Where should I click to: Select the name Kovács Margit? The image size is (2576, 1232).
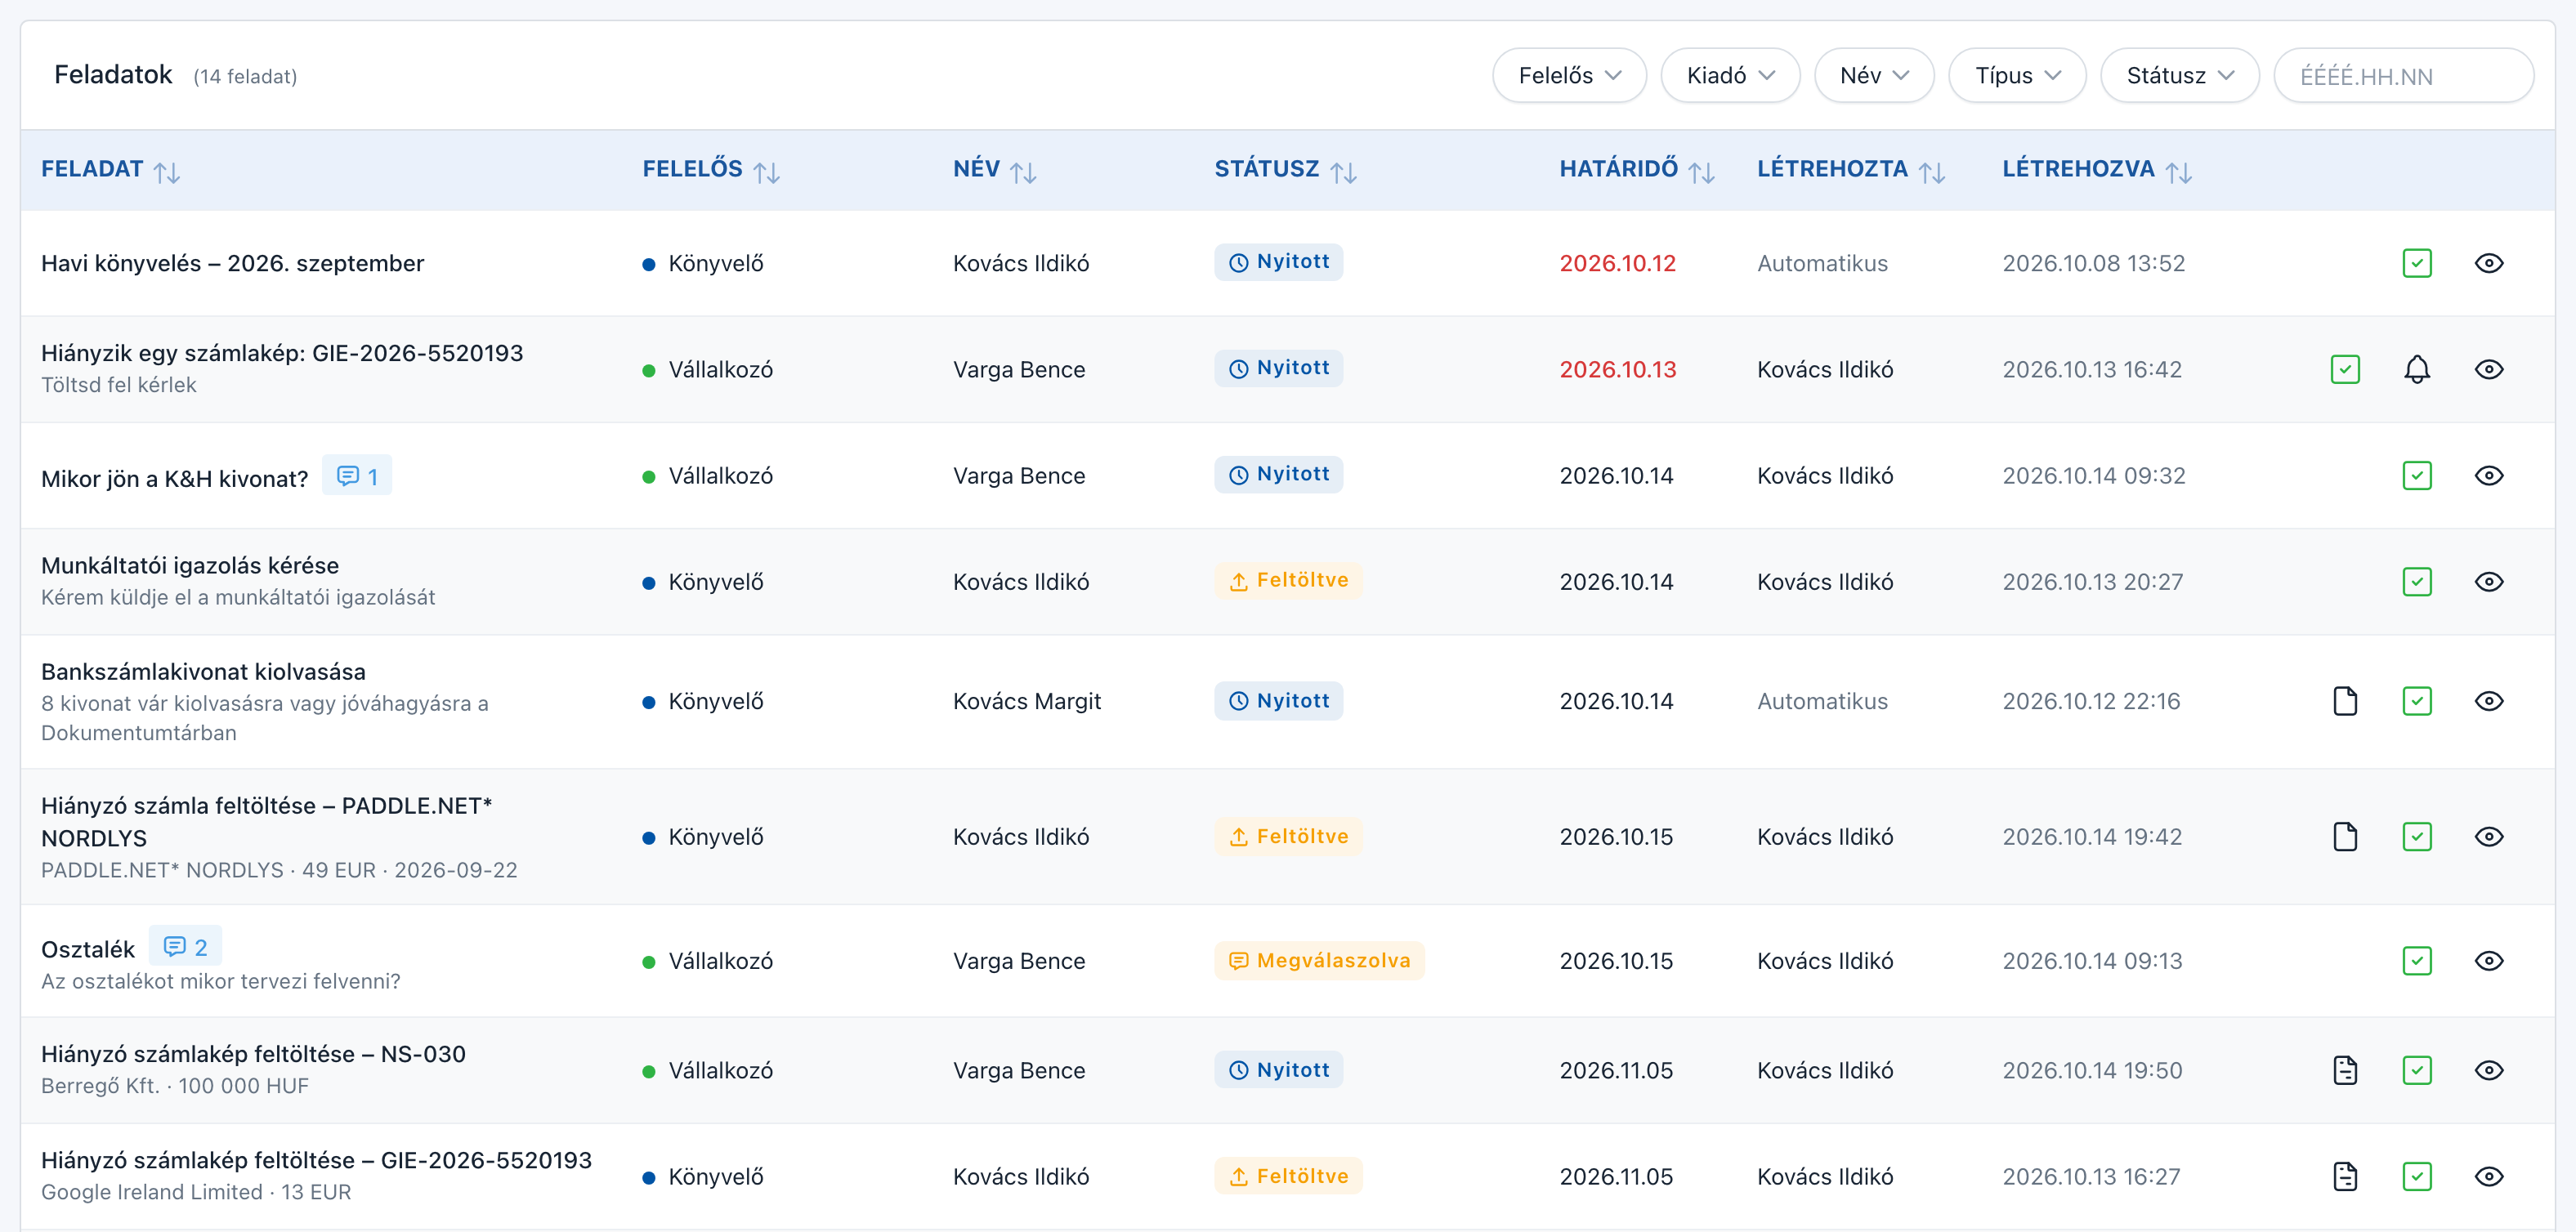tap(1026, 702)
